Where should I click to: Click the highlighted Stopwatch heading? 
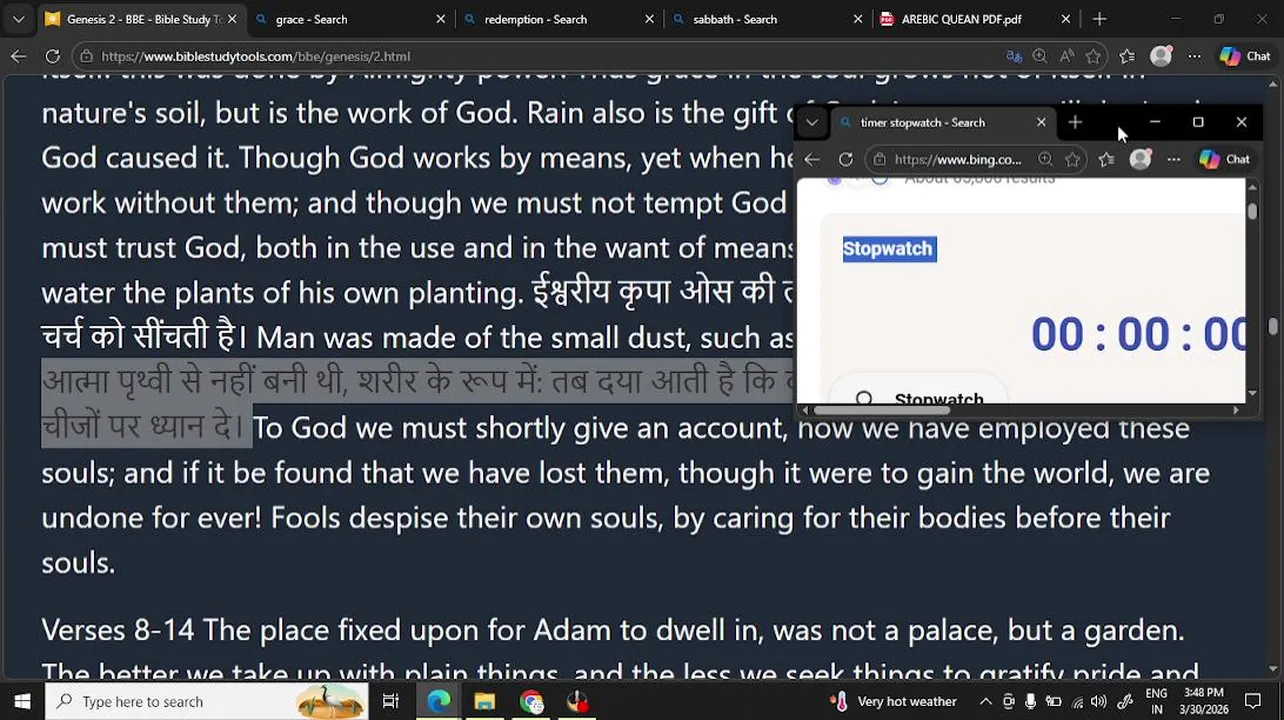(x=889, y=249)
